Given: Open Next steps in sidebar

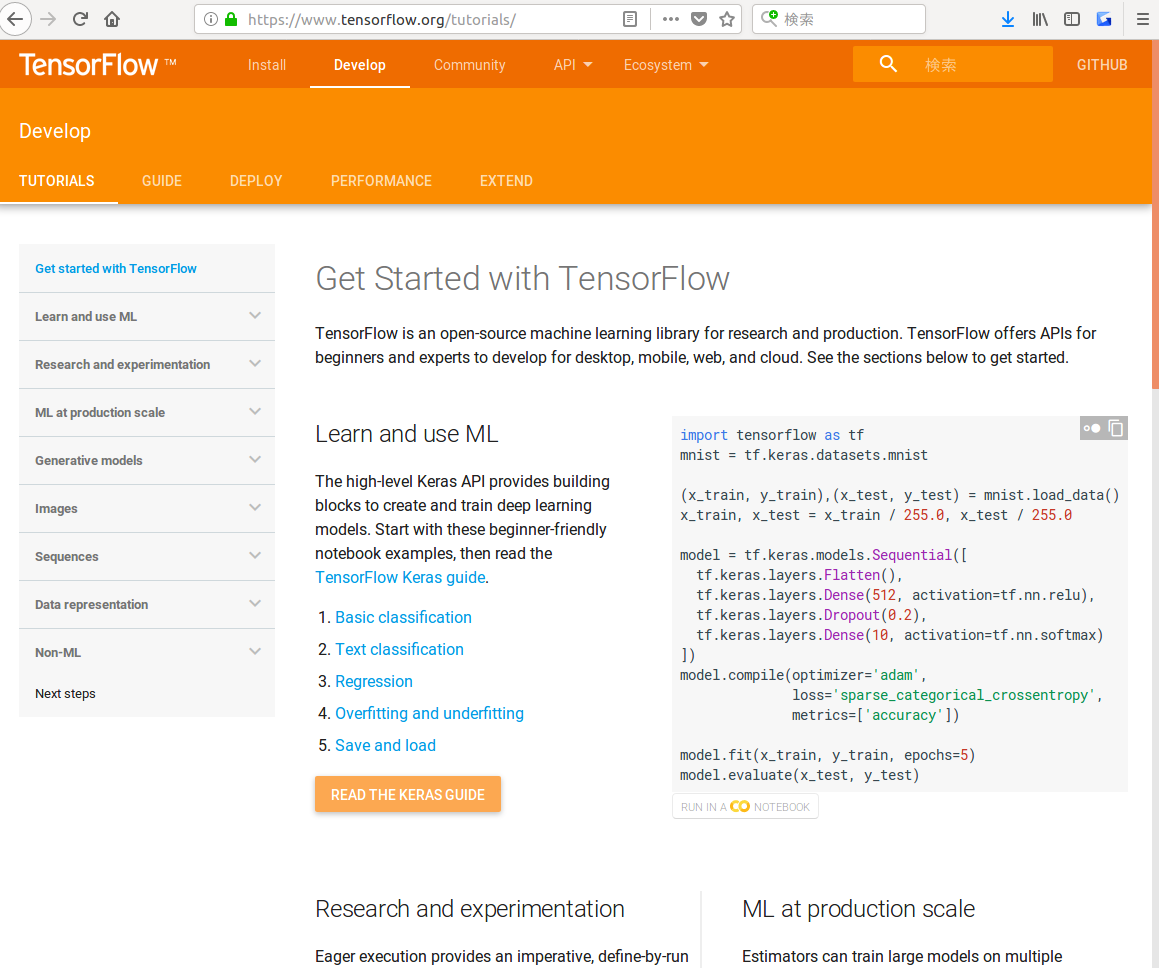Looking at the screenshot, I should 65,694.
